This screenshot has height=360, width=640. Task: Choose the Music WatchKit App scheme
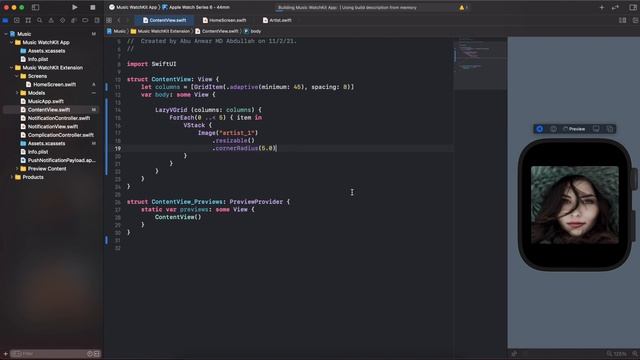[x=133, y=7]
